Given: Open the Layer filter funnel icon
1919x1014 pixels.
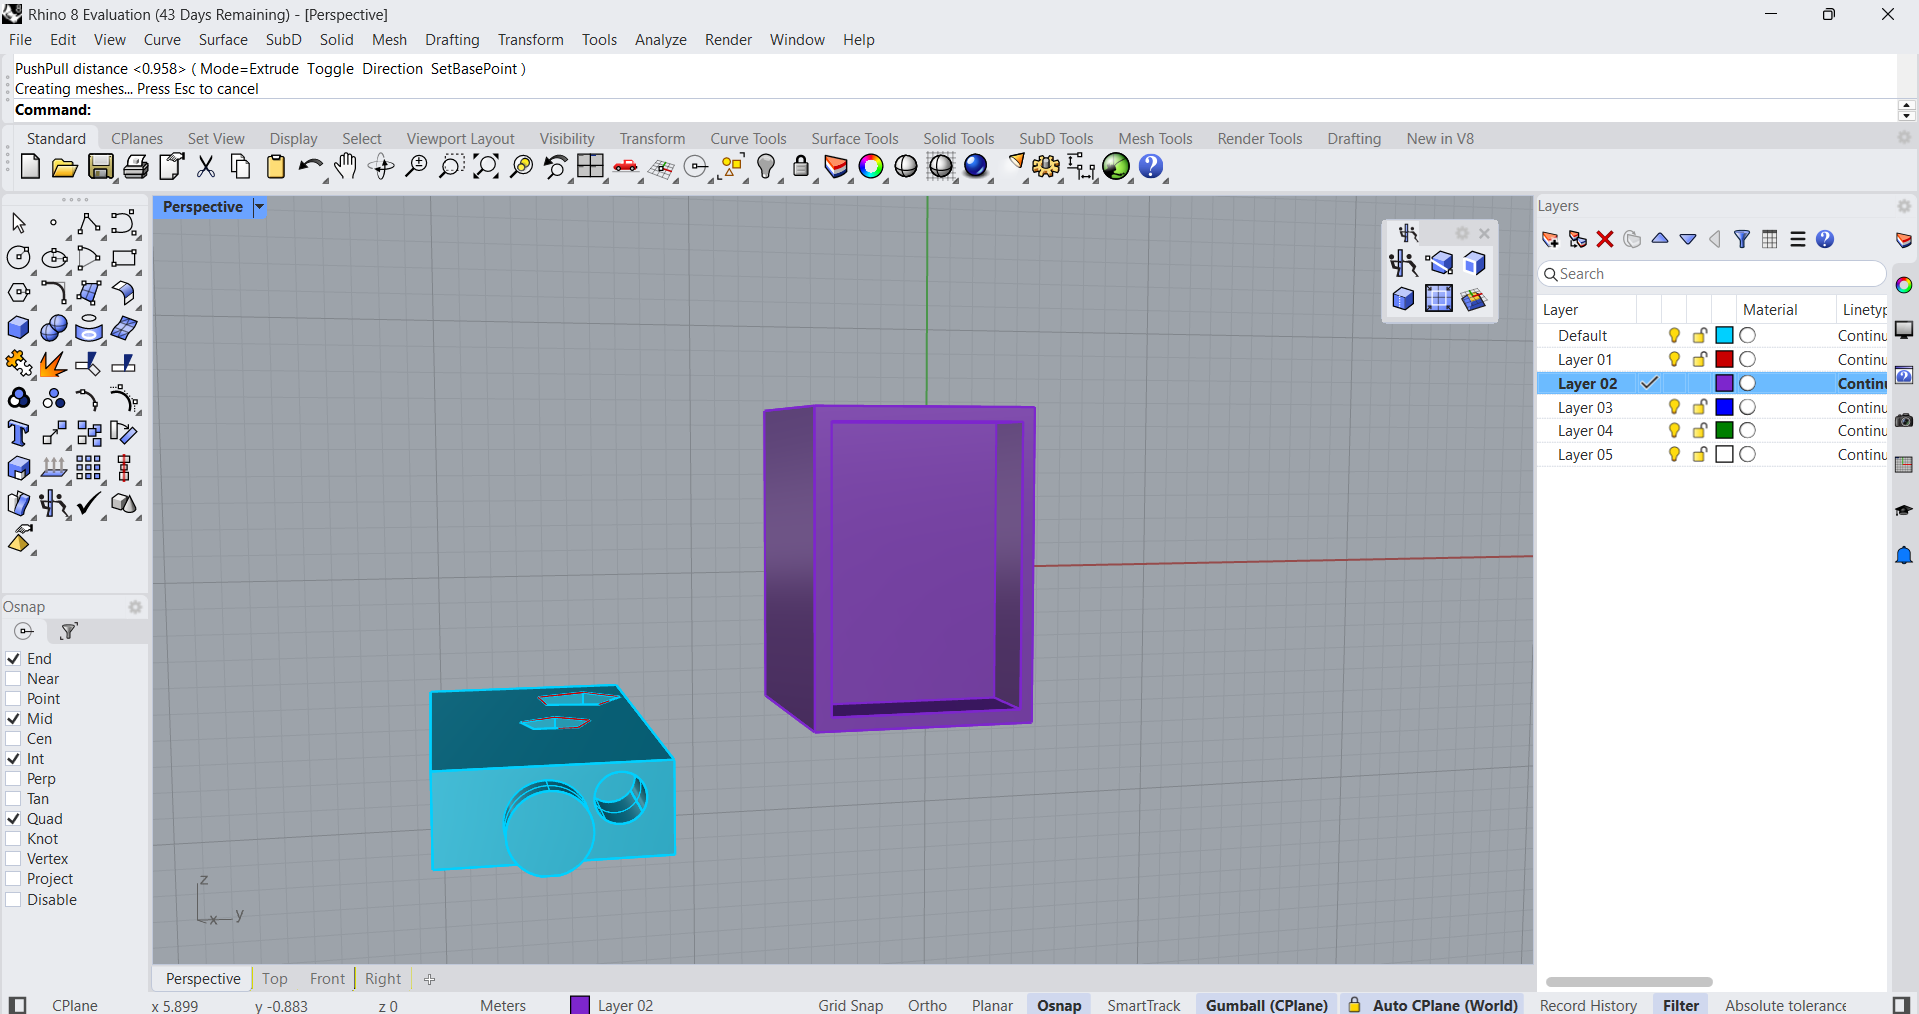Looking at the screenshot, I should (x=1742, y=239).
